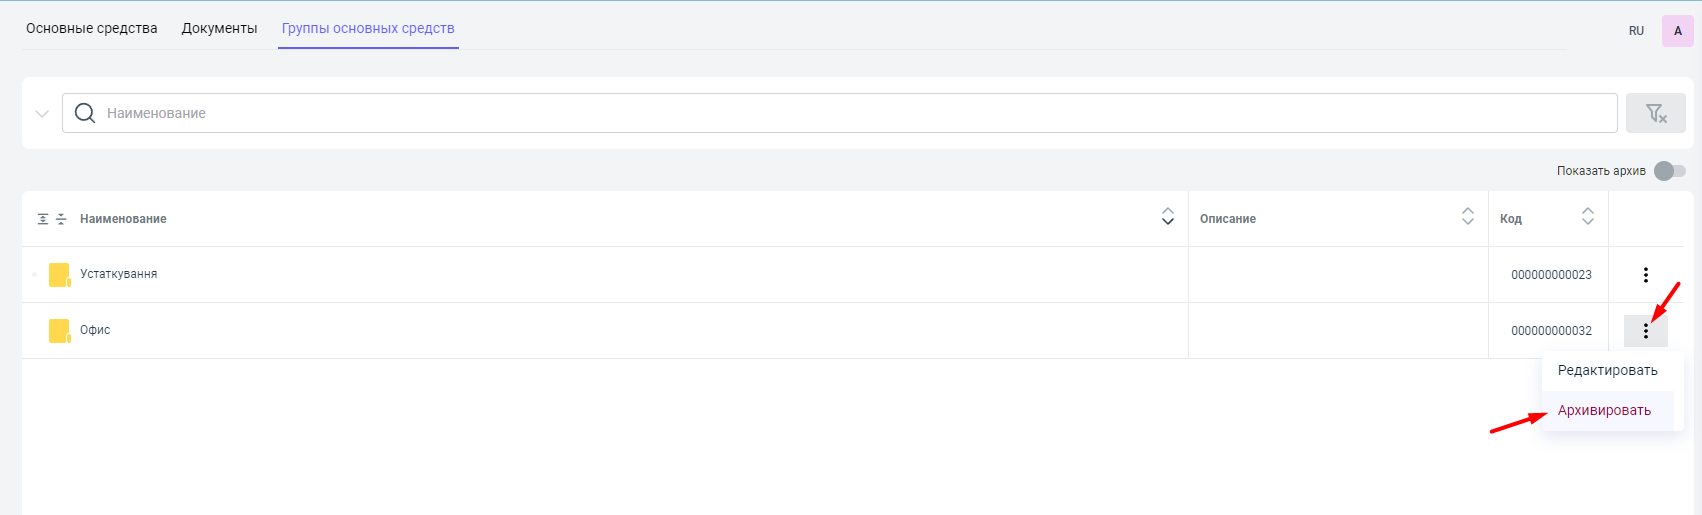Select 'Архивировать' in the context menu
The width and height of the screenshot is (1702, 515).
pyautogui.click(x=1604, y=411)
